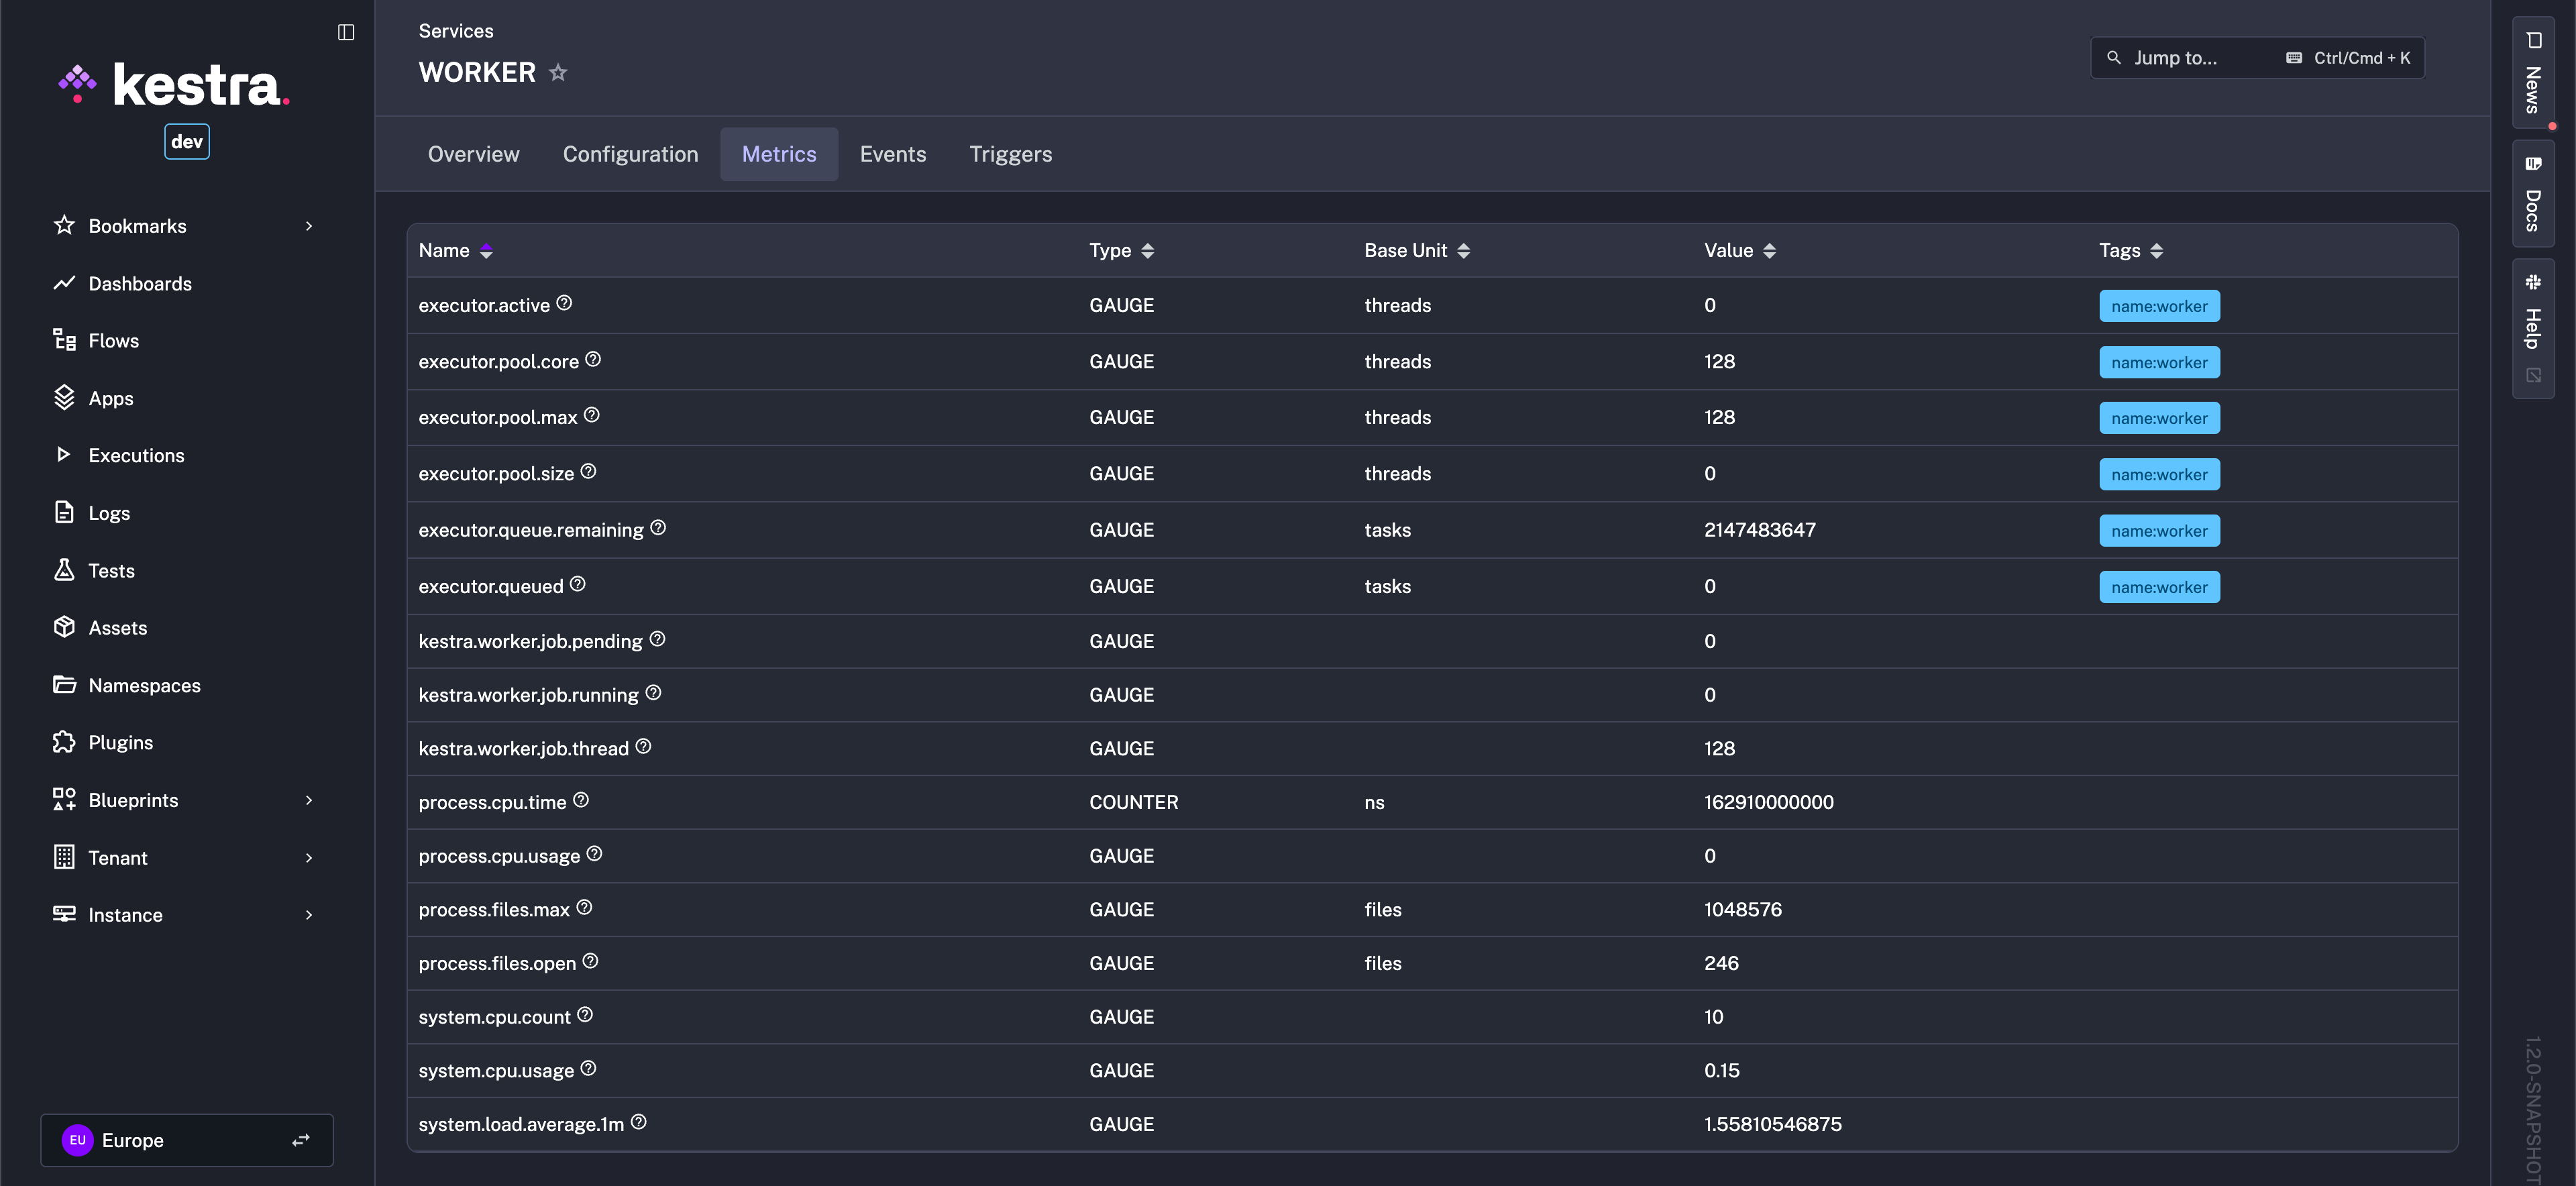Open the Tests flask icon
The width and height of the screenshot is (2576, 1186).
point(64,570)
